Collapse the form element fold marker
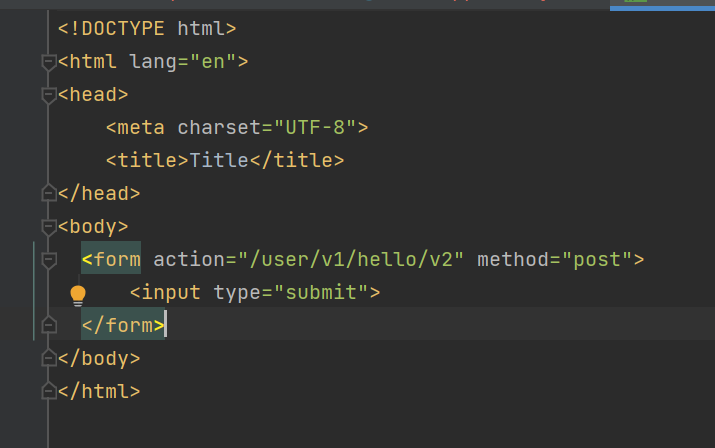Image resolution: width=715 pixels, height=448 pixels. coord(48,260)
